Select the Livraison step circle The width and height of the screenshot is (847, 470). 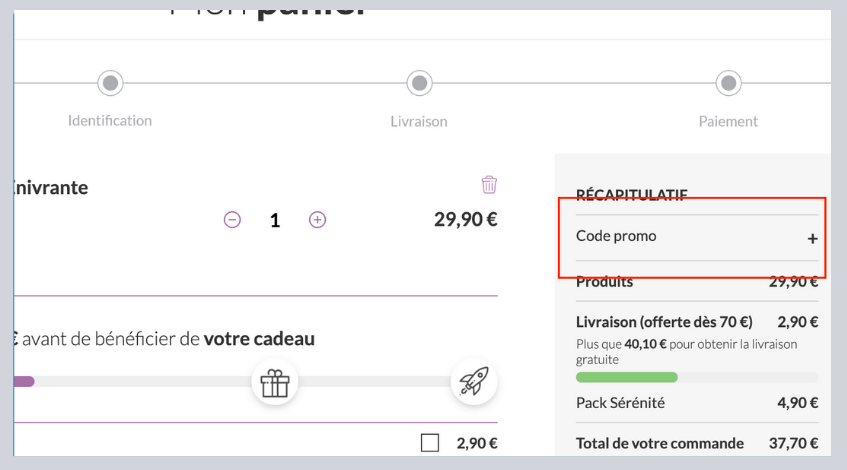420,83
